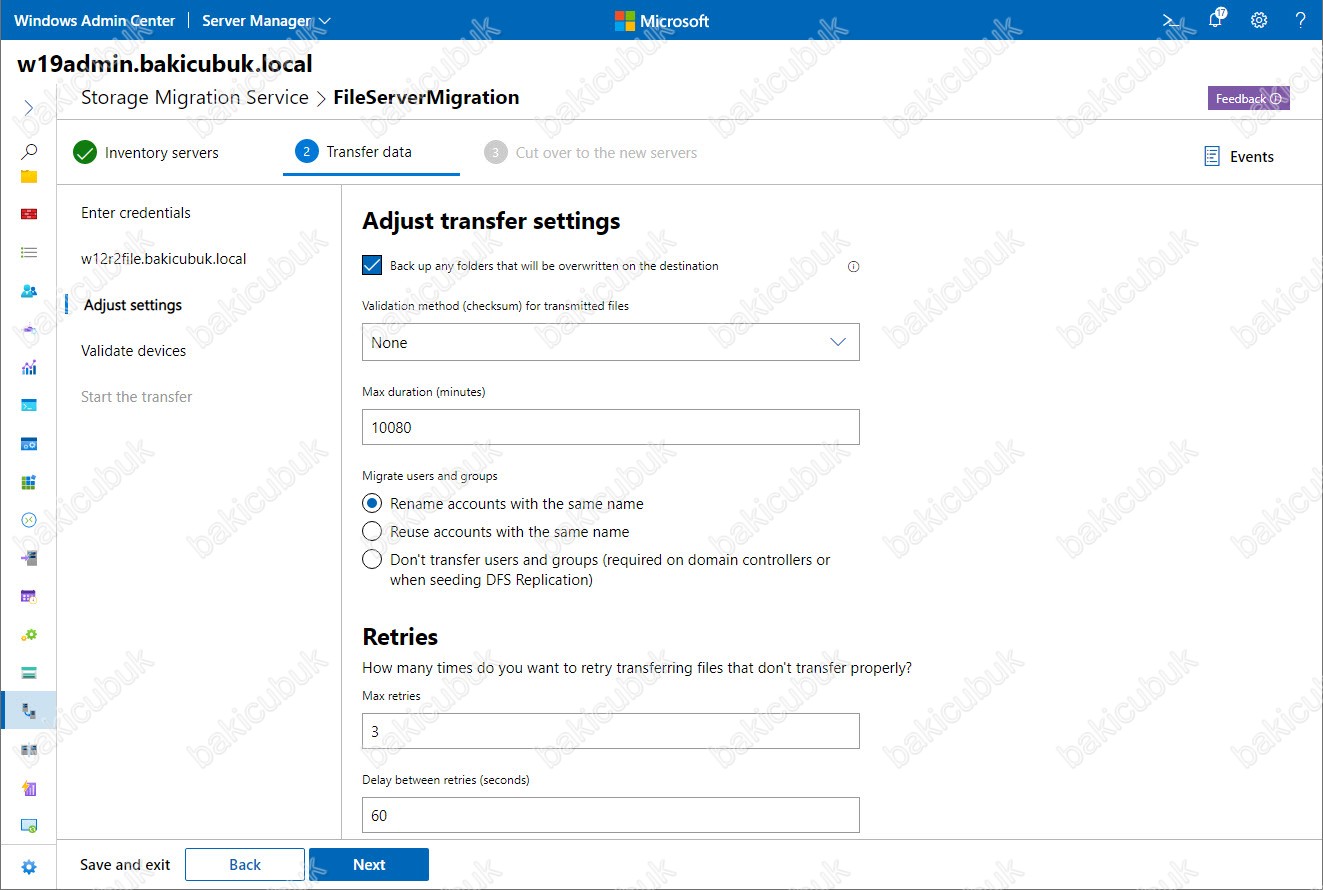Open the Services gears icon
Screen dimensions: 1323x890
click(29, 634)
